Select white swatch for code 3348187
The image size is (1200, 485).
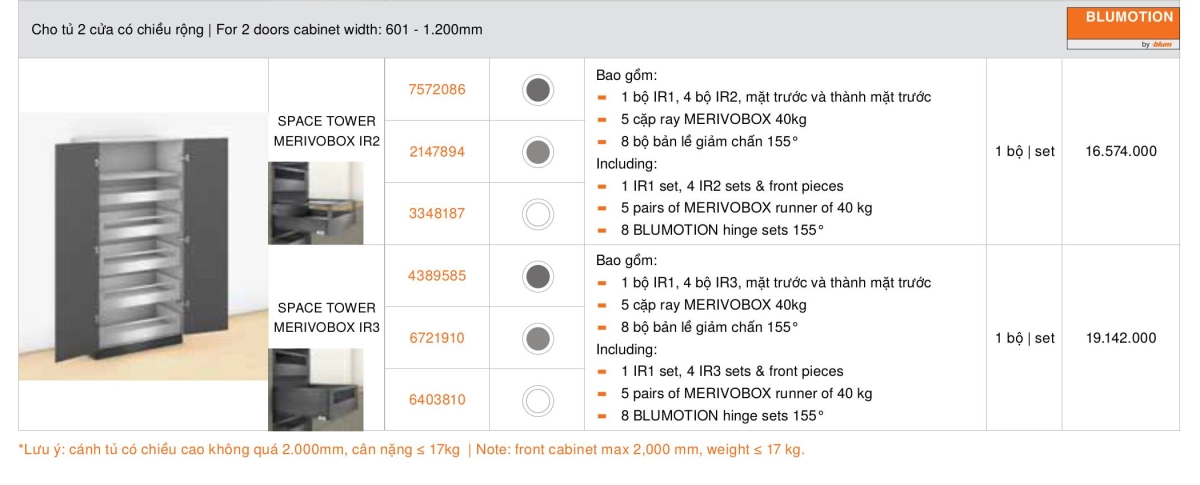coord(538,214)
